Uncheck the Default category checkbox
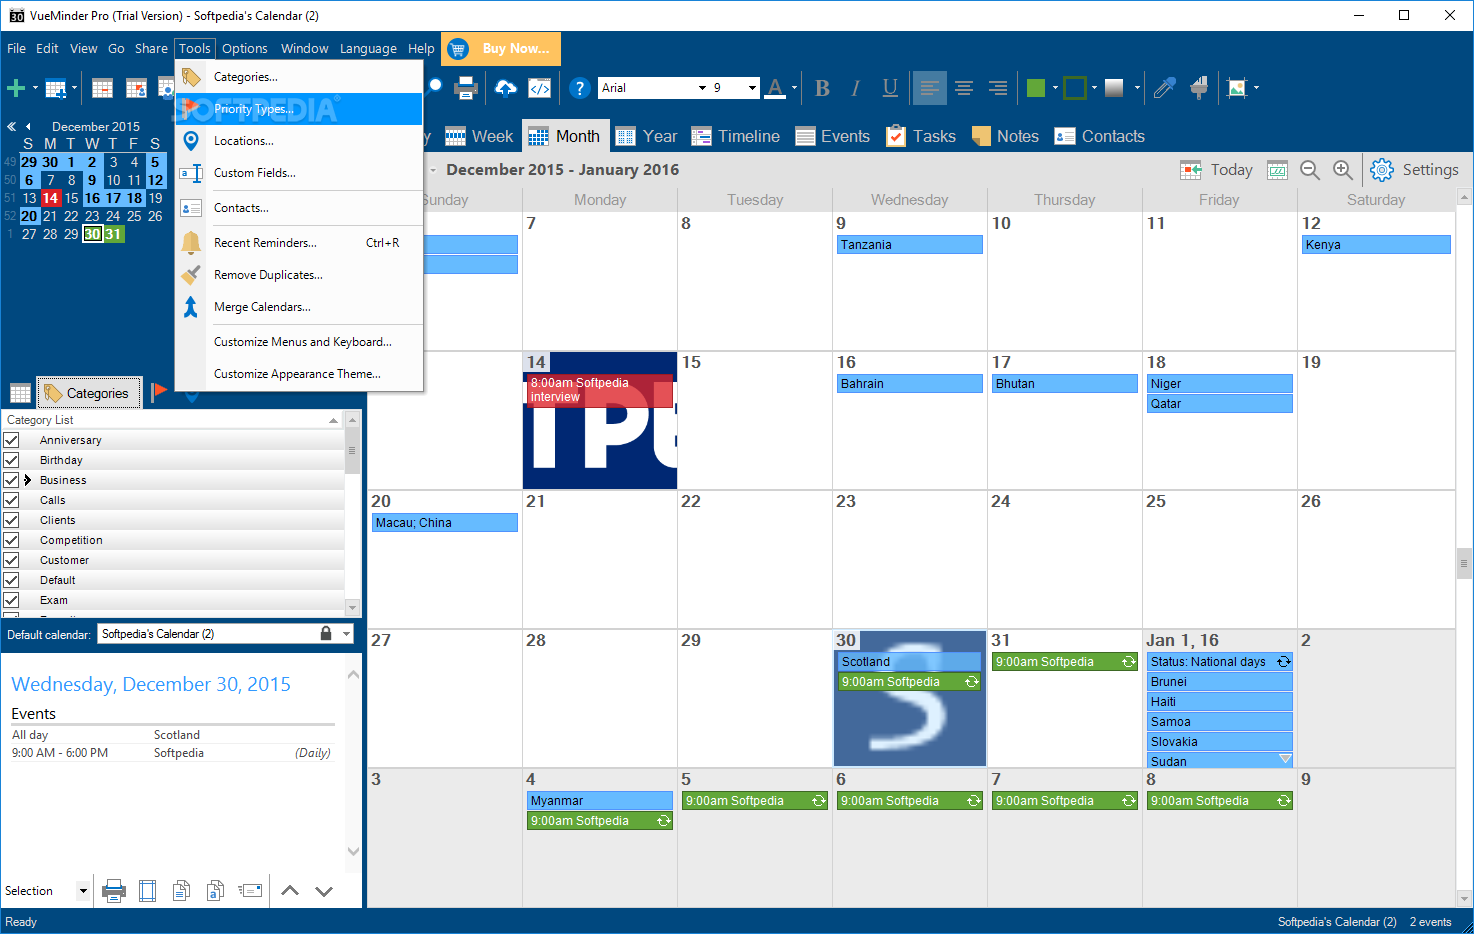1474x934 pixels. pyautogui.click(x=12, y=580)
